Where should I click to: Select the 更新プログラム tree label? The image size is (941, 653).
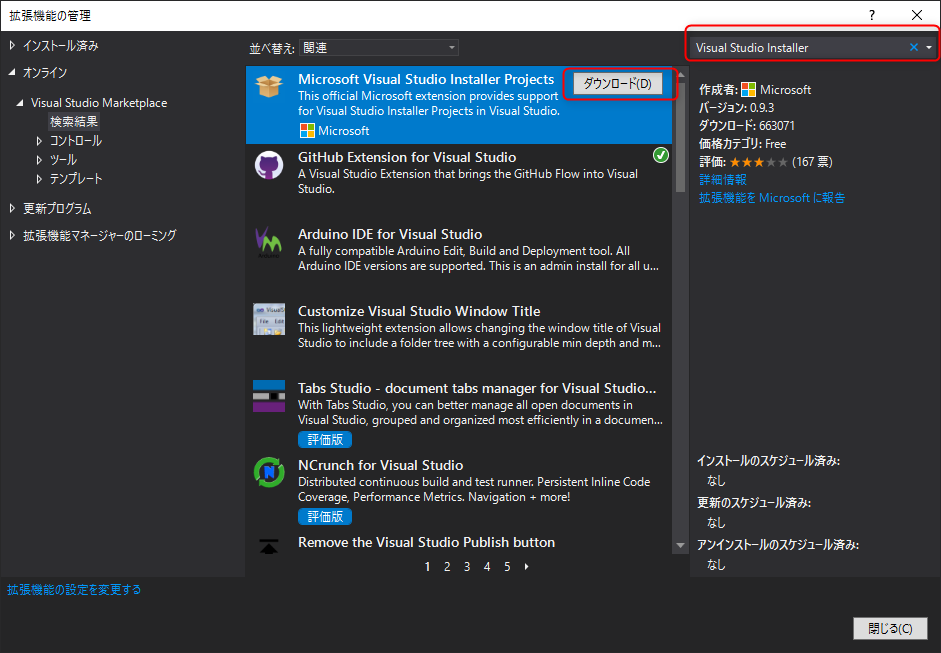57,209
